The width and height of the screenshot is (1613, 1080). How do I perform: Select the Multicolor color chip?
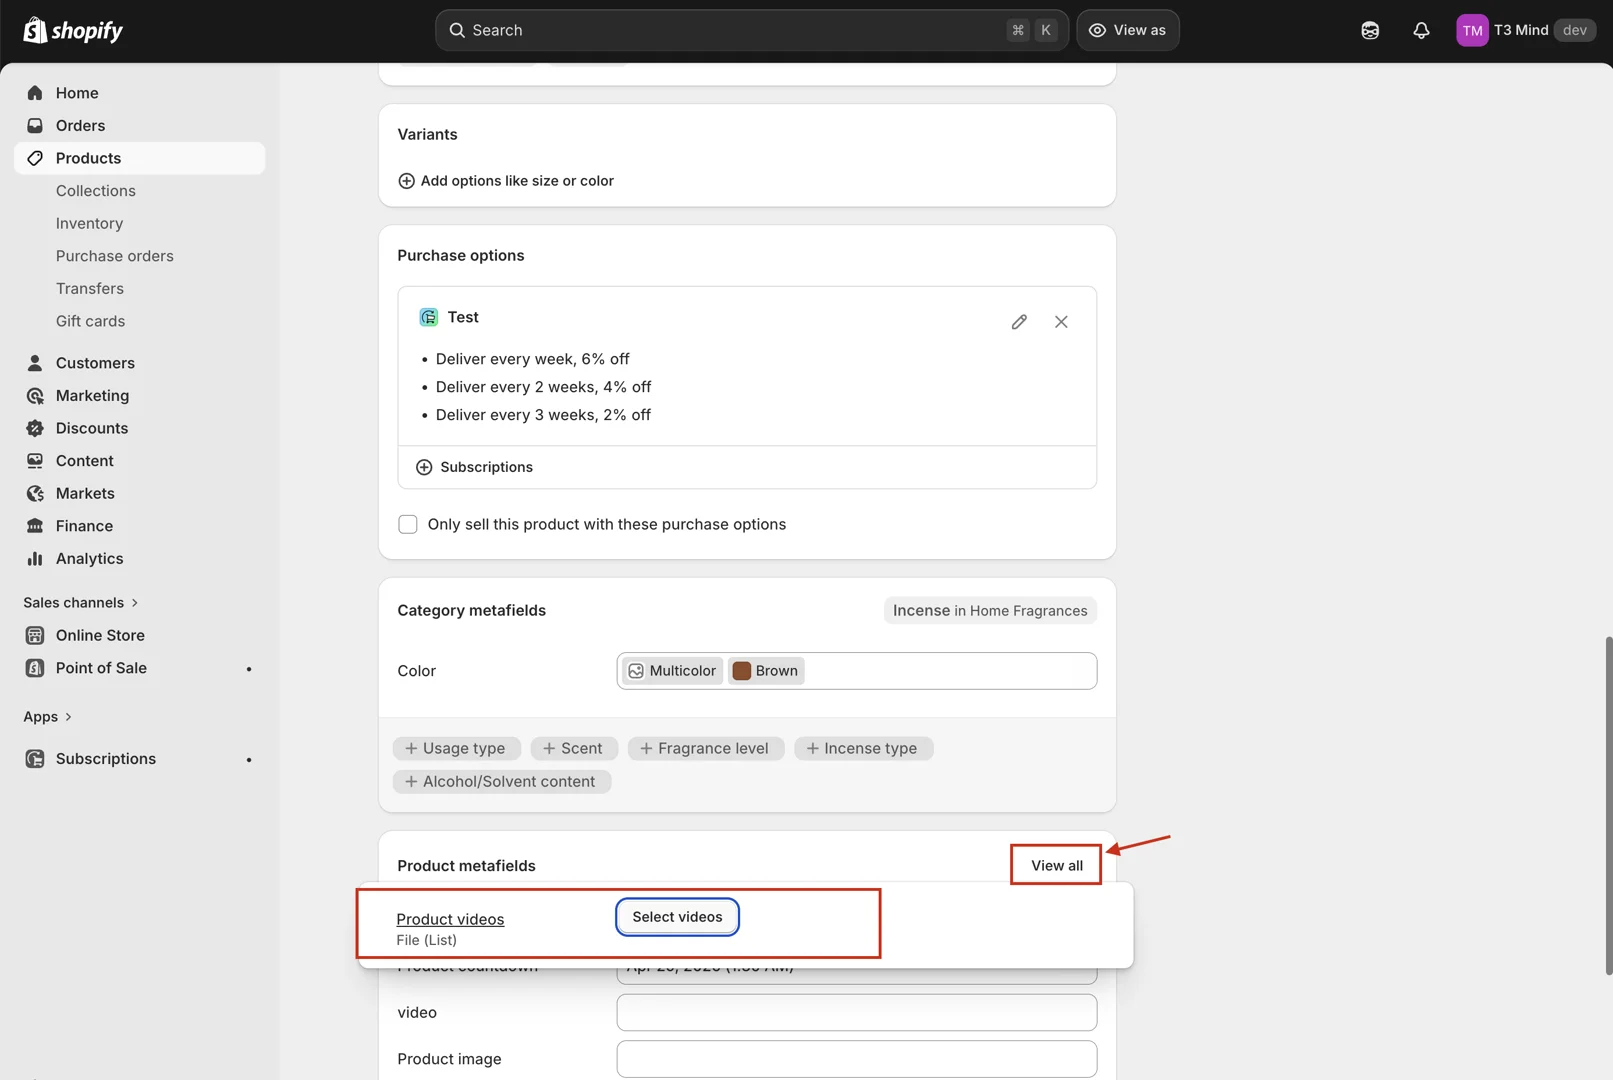tap(672, 671)
